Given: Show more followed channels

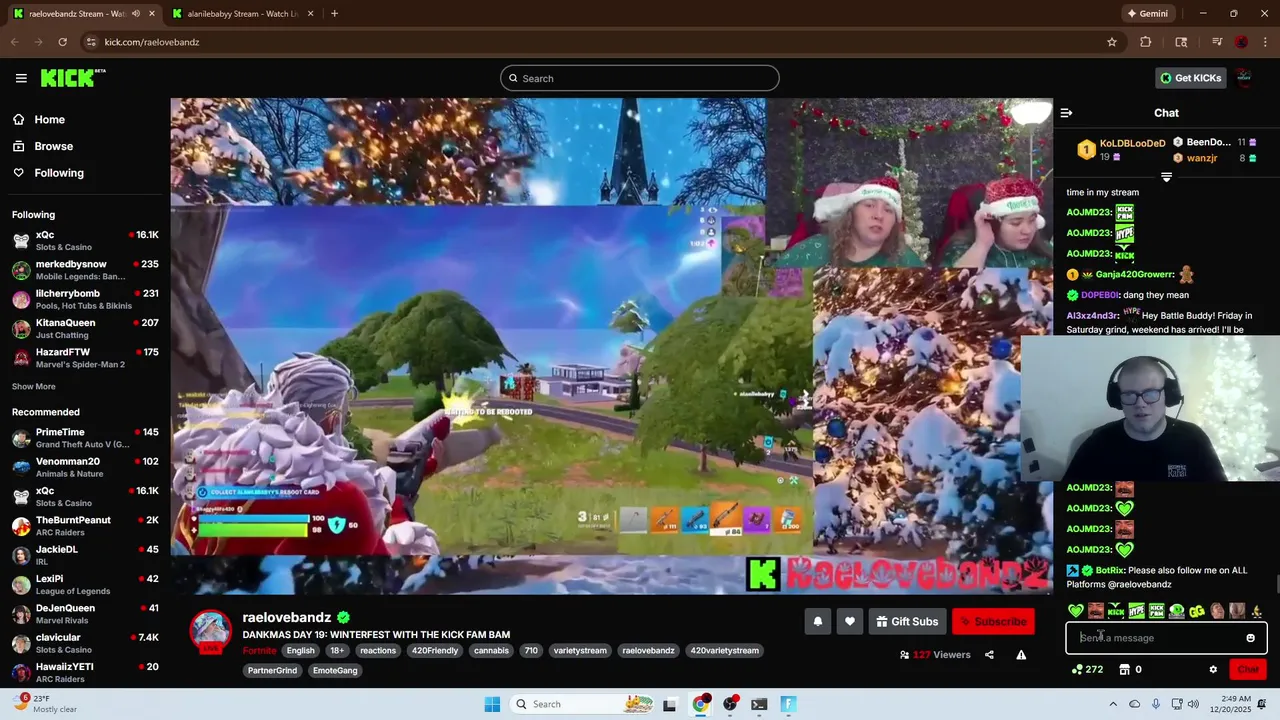Looking at the screenshot, I should [34, 387].
